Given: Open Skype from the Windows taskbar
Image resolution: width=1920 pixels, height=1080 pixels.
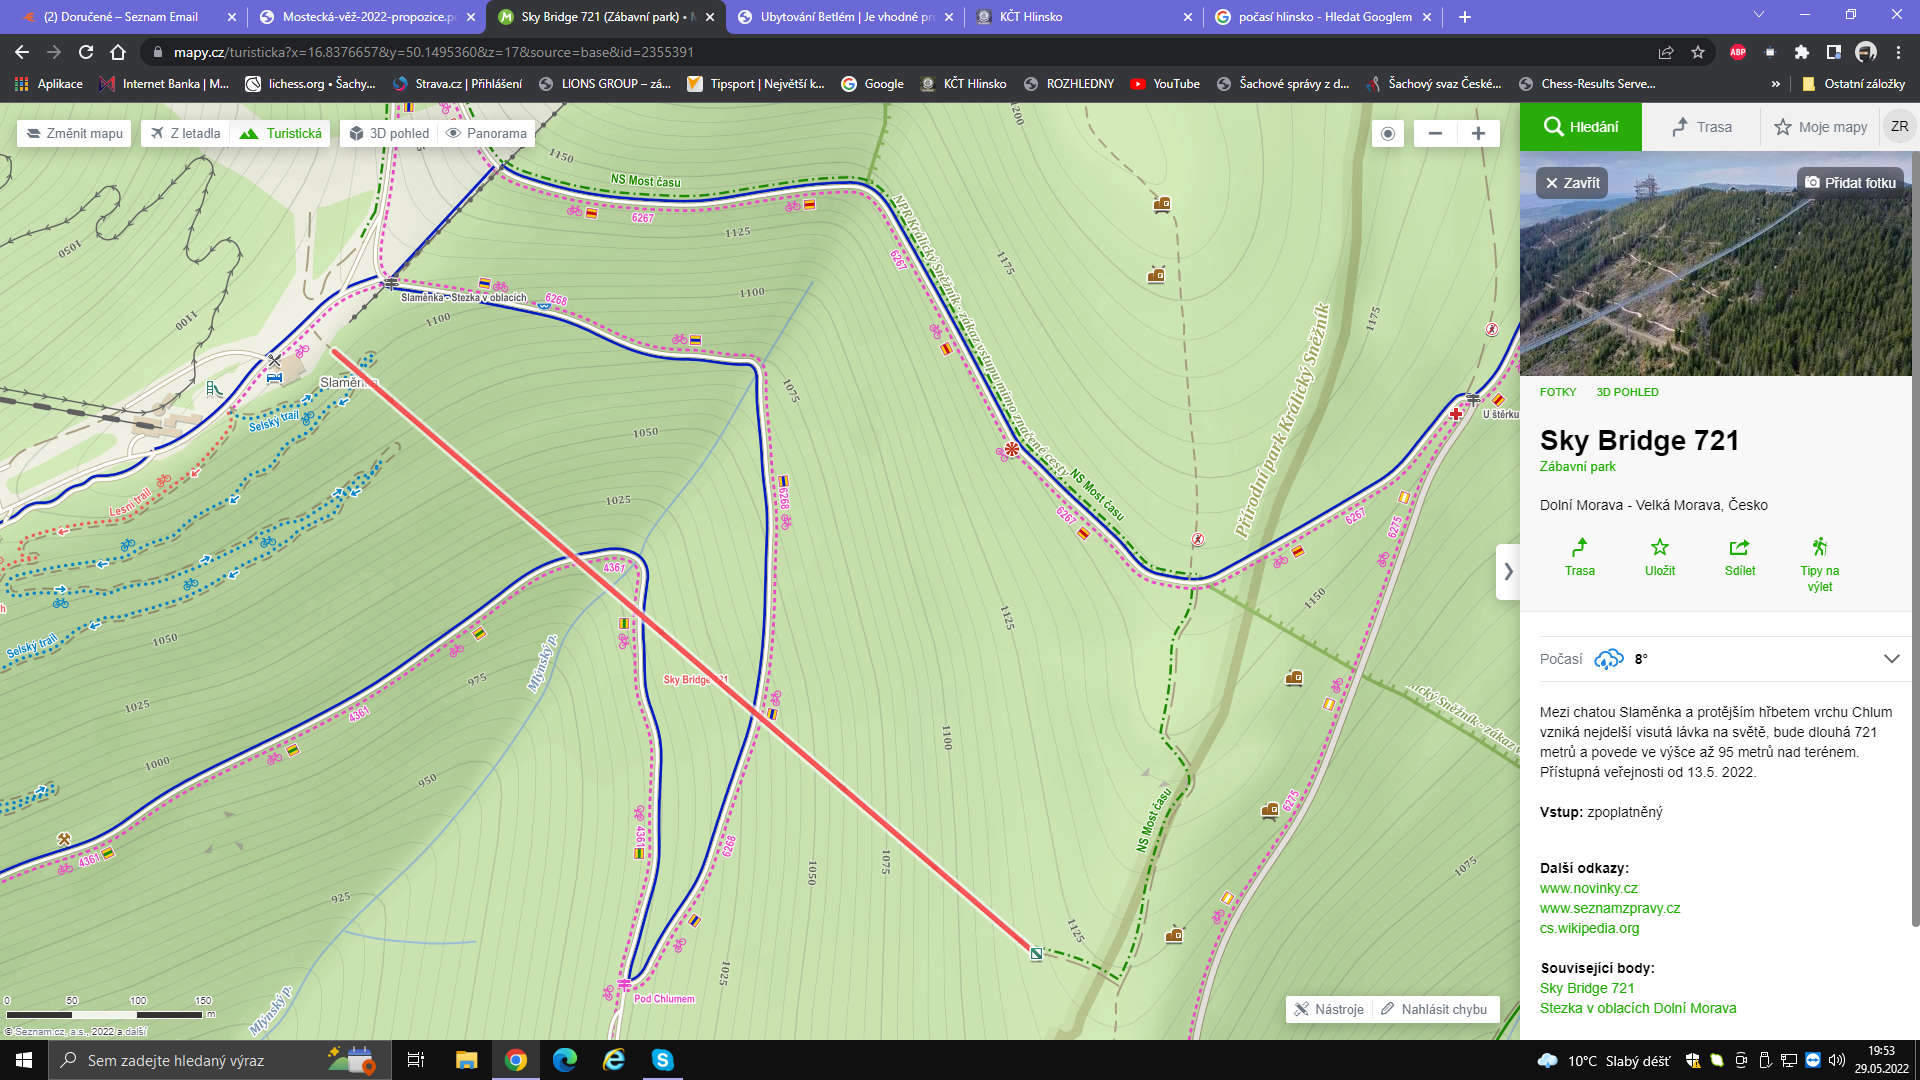Looking at the screenshot, I should click(x=662, y=1060).
